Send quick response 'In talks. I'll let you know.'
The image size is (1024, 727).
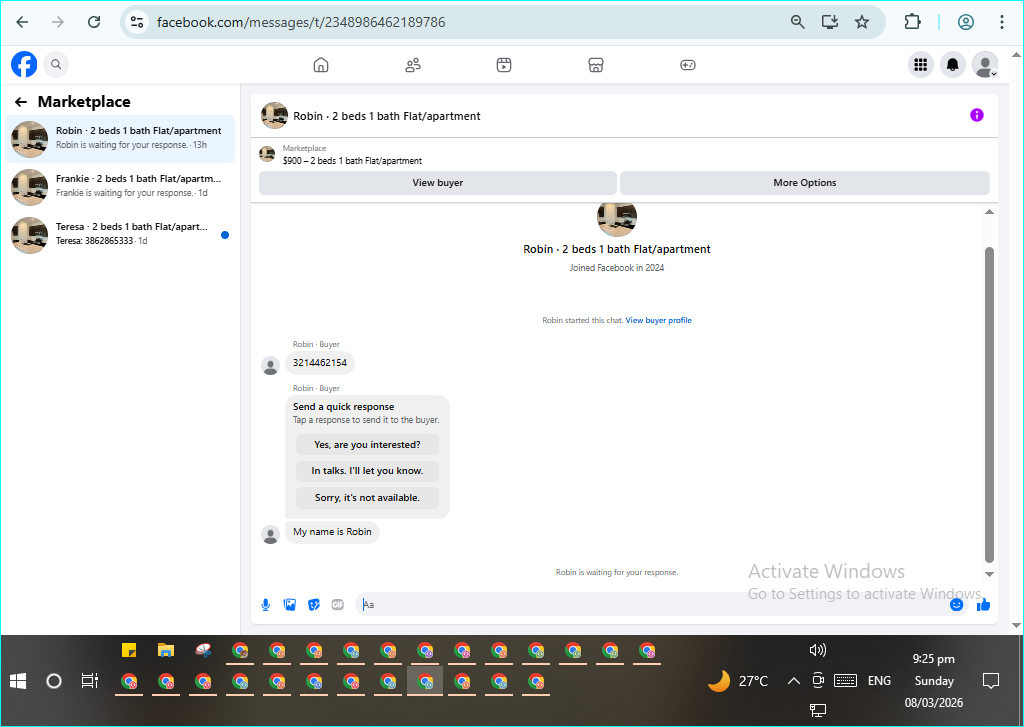click(x=367, y=471)
